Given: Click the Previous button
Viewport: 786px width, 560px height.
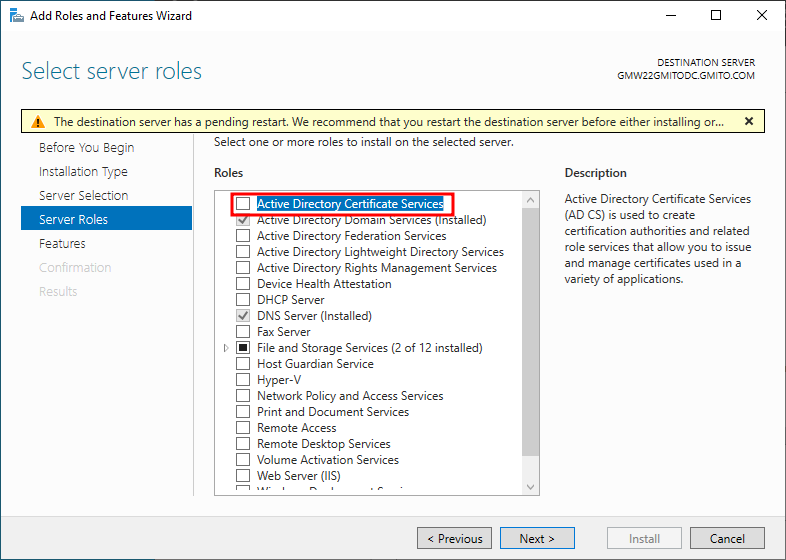Looking at the screenshot, I should 455,538.
